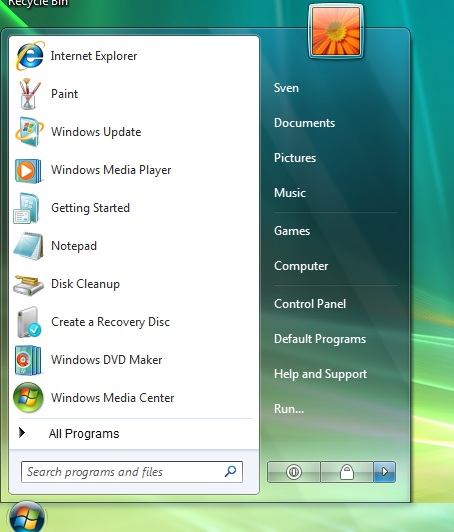Click the Disk Cleanup icon
The height and width of the screenshot is (532, 454).
[29, 285]
